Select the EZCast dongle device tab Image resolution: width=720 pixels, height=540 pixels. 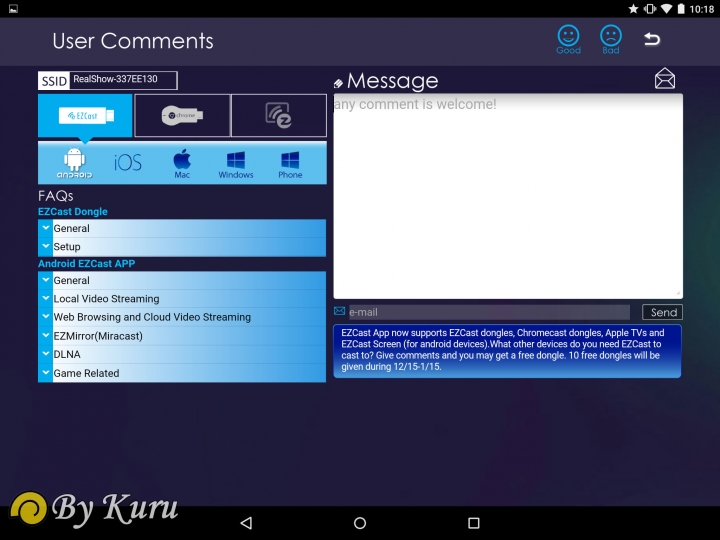85,116
